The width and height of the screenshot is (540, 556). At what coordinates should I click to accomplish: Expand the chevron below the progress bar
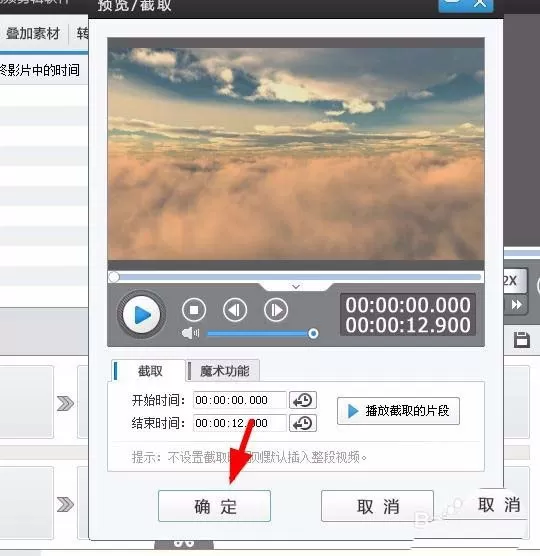coord(296,286)
